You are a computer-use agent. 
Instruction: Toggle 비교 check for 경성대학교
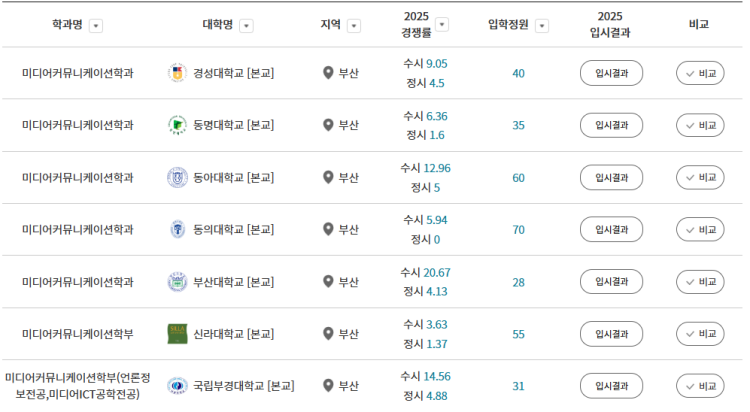(700, 73)
